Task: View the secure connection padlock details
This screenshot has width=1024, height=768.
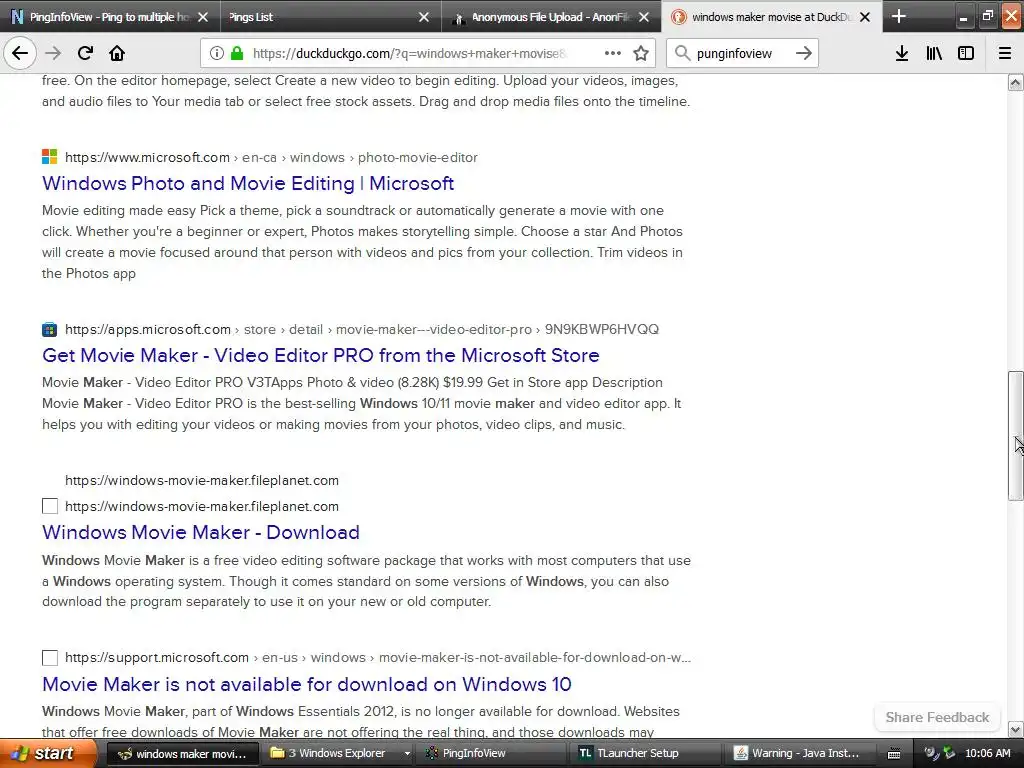Action: 237,53
